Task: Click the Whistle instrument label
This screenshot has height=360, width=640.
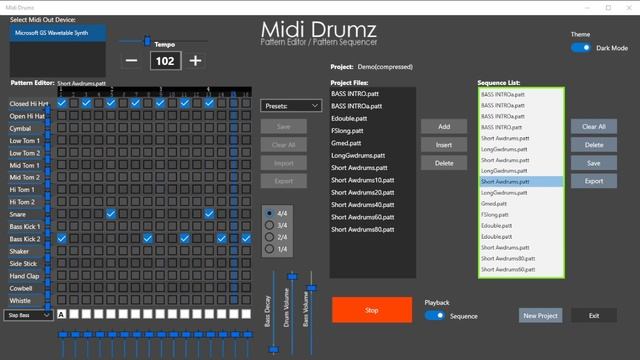Action: [x=20, y=300]
